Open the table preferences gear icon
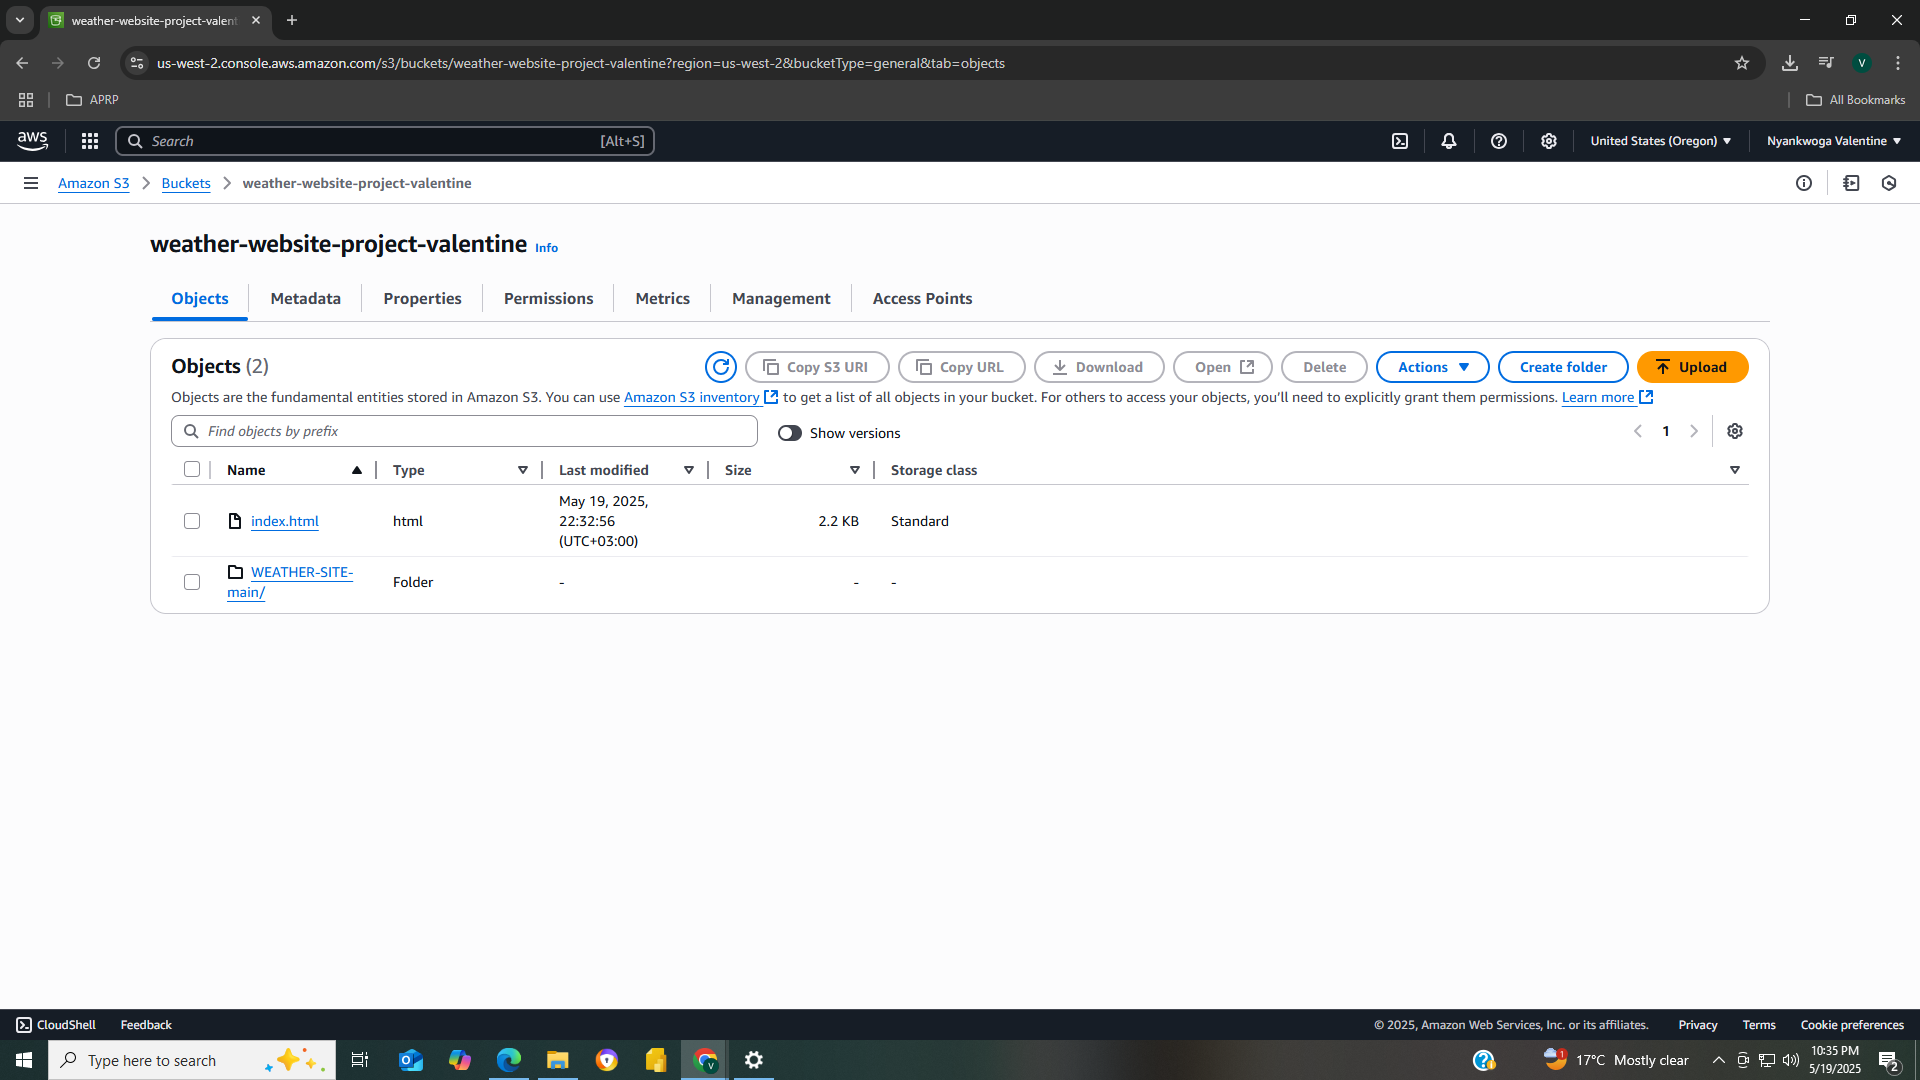The width and height of the screenshot is (1920, 1080). pyautogui.click(x=1735, y=431)
